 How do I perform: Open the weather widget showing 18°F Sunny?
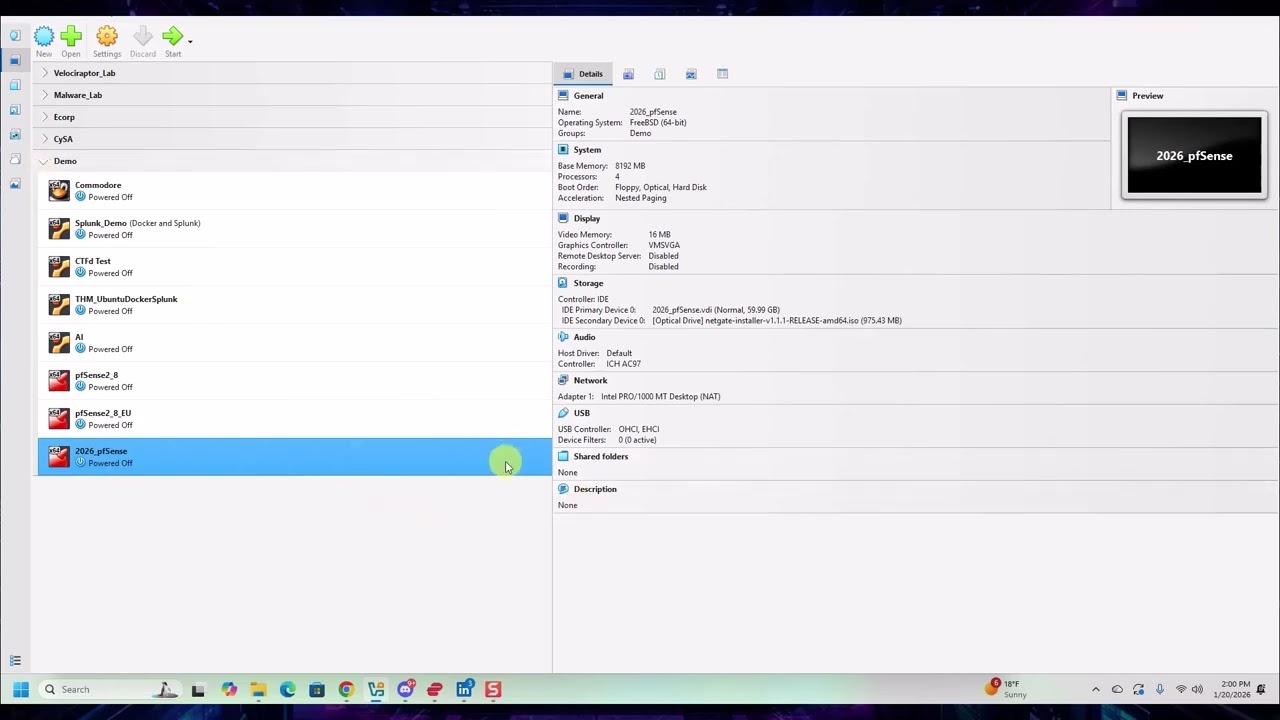click(x=1006, y=689)
